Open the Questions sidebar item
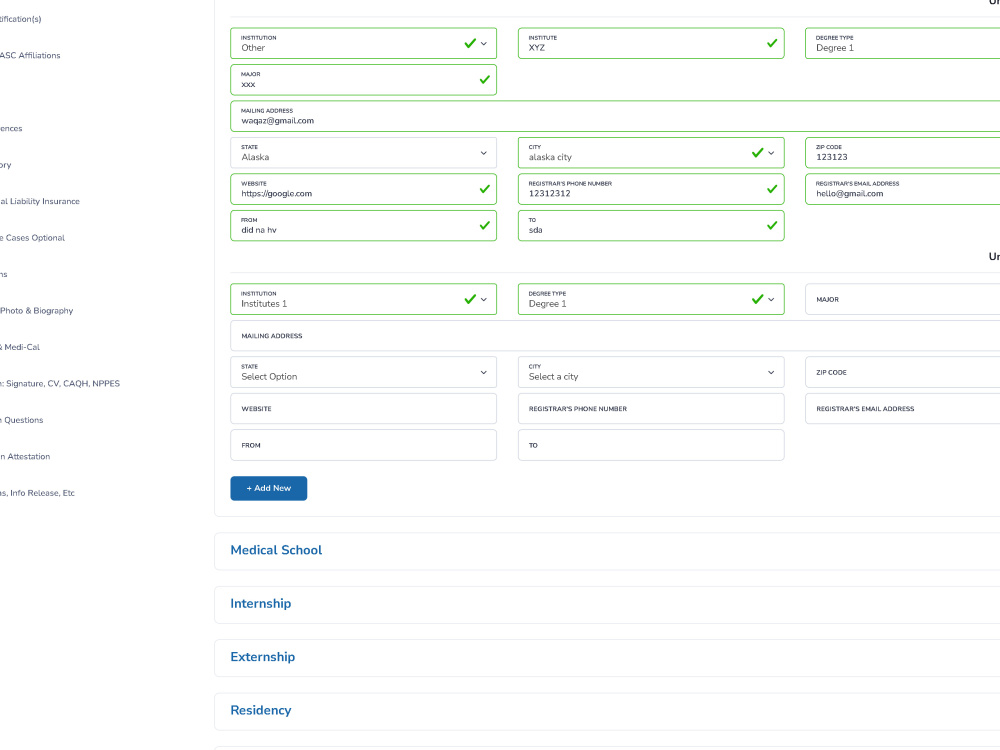This screenshot has width=1000, height=750. click(x=22, y=420)
